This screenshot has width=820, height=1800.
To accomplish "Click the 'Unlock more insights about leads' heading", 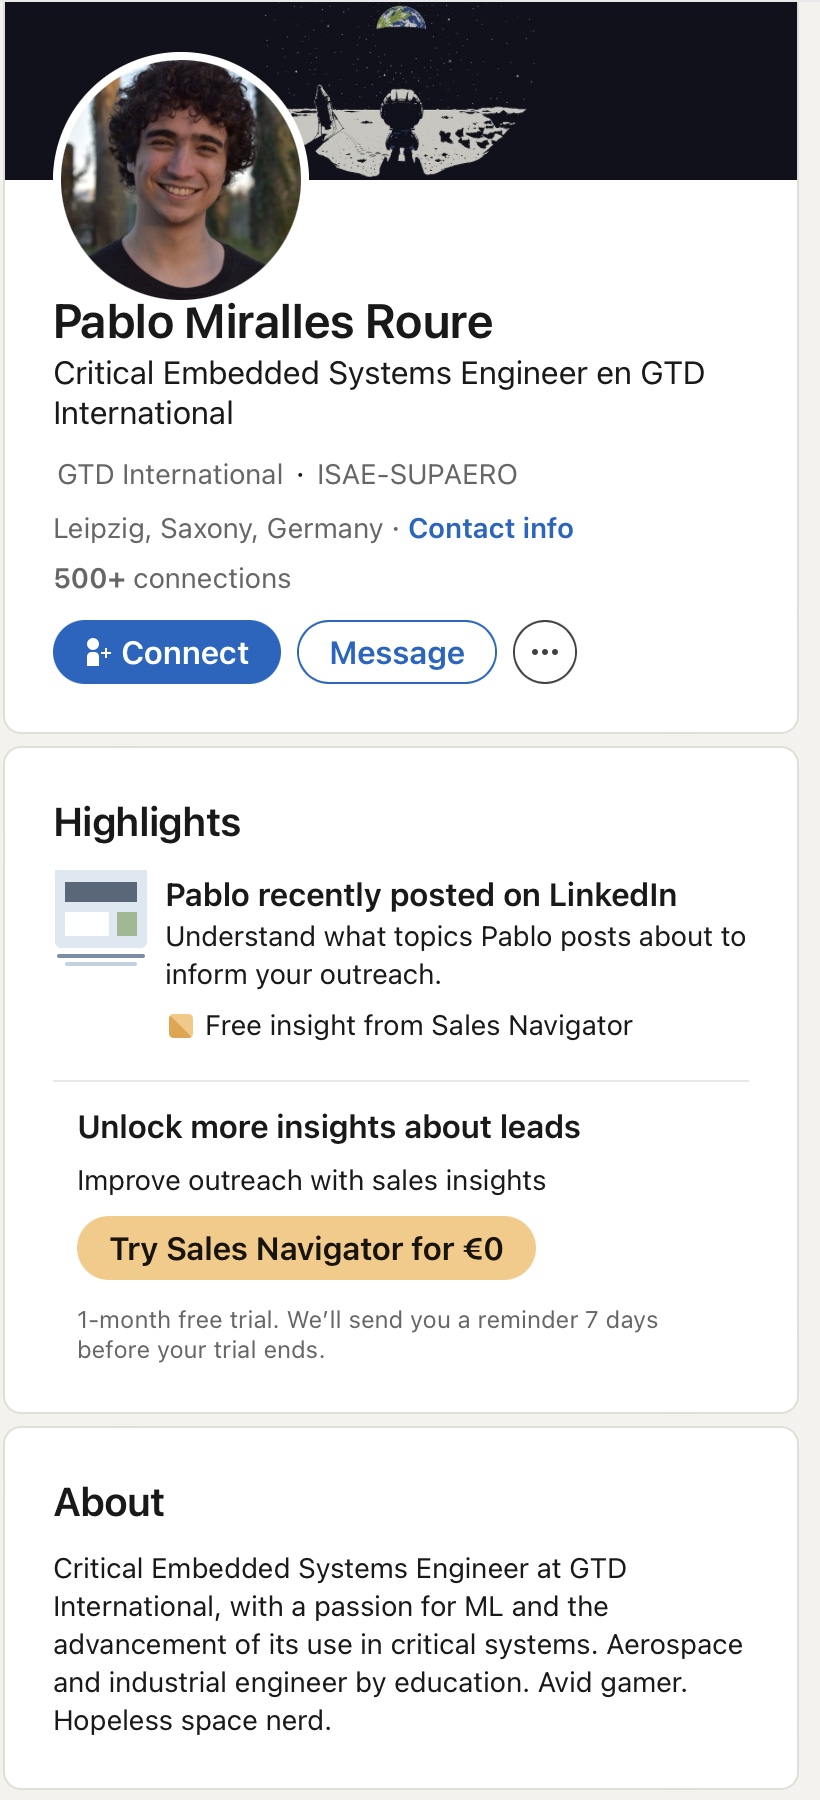I will pyautogui.click(x=329, y=1127).
